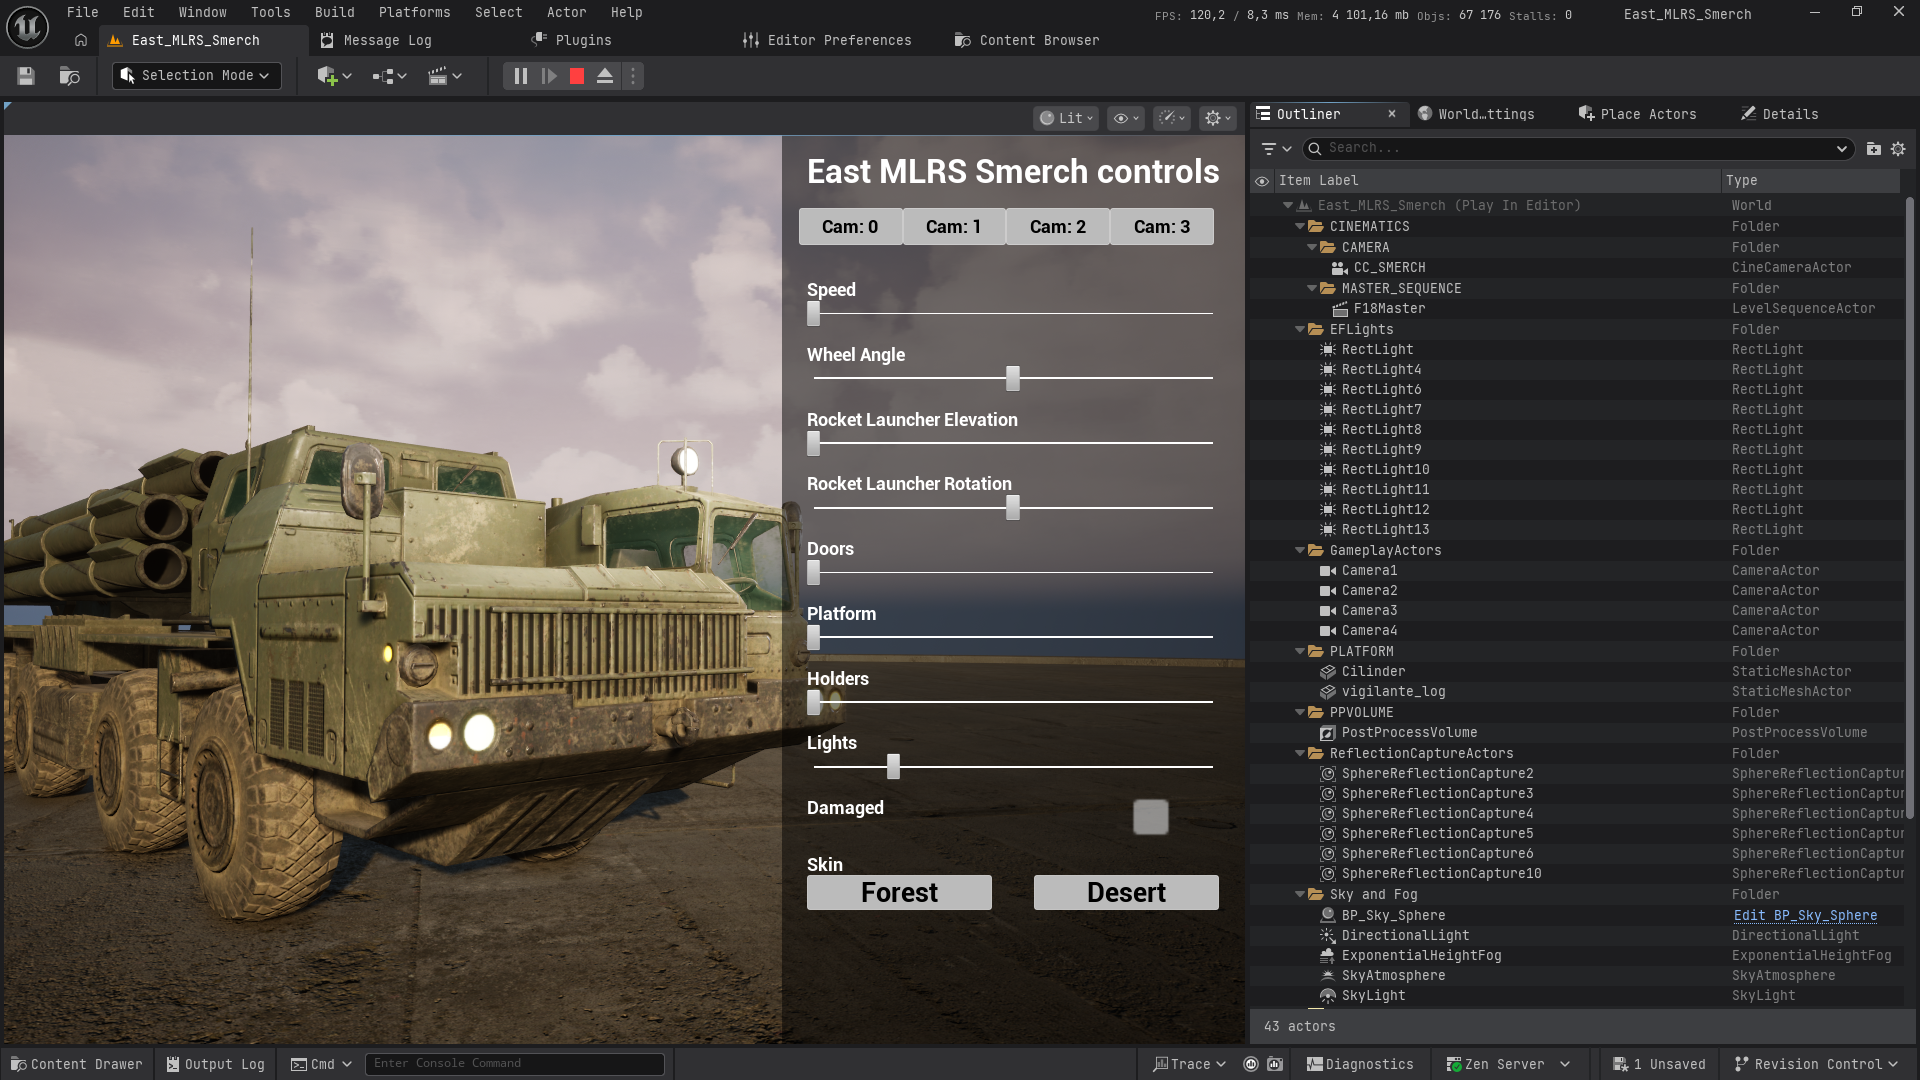Pause the play-in-editor simulation
1920x1080 pixels.
pos(520,76)
